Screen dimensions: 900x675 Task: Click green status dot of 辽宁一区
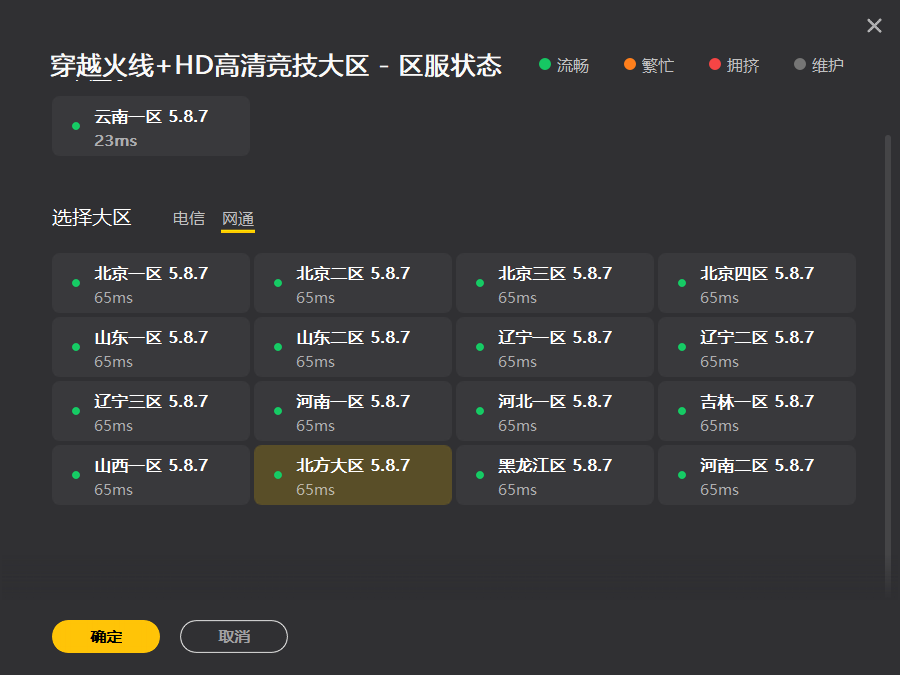(x=480, y=347)
